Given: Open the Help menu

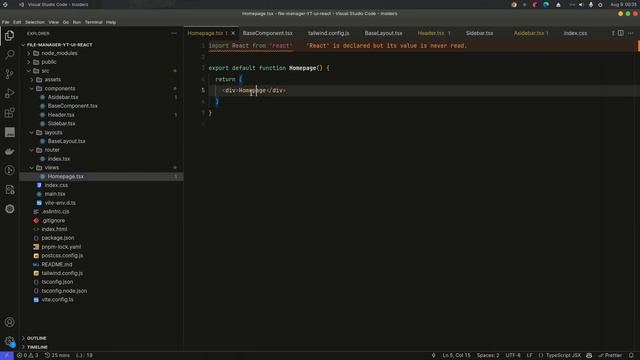Looking at the screenshot, I should coord(111,22).
